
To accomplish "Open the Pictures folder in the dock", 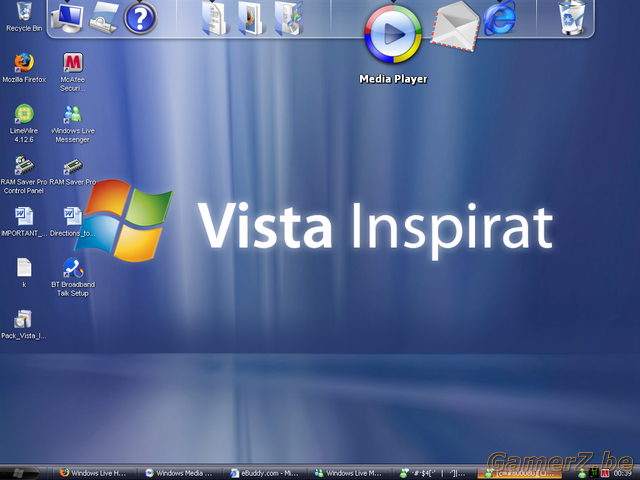I will click(x=251, y=18).
